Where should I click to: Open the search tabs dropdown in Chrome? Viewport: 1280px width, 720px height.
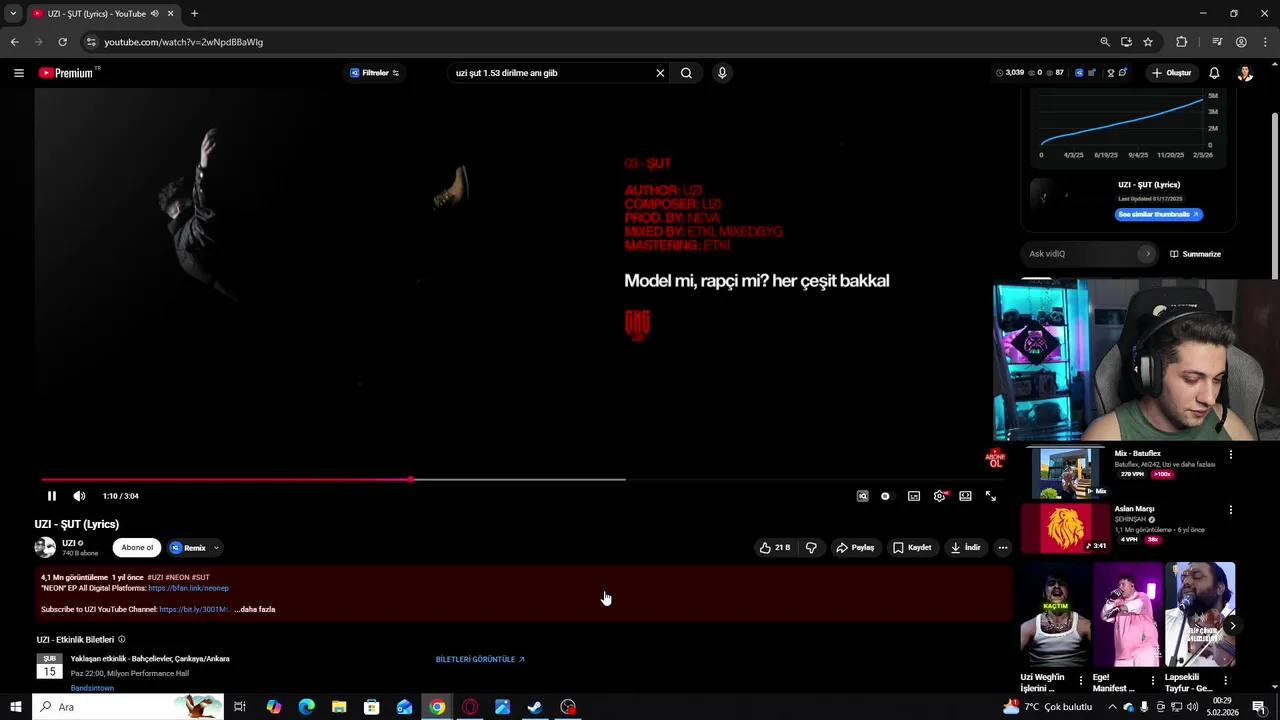[x=13, y=13]
